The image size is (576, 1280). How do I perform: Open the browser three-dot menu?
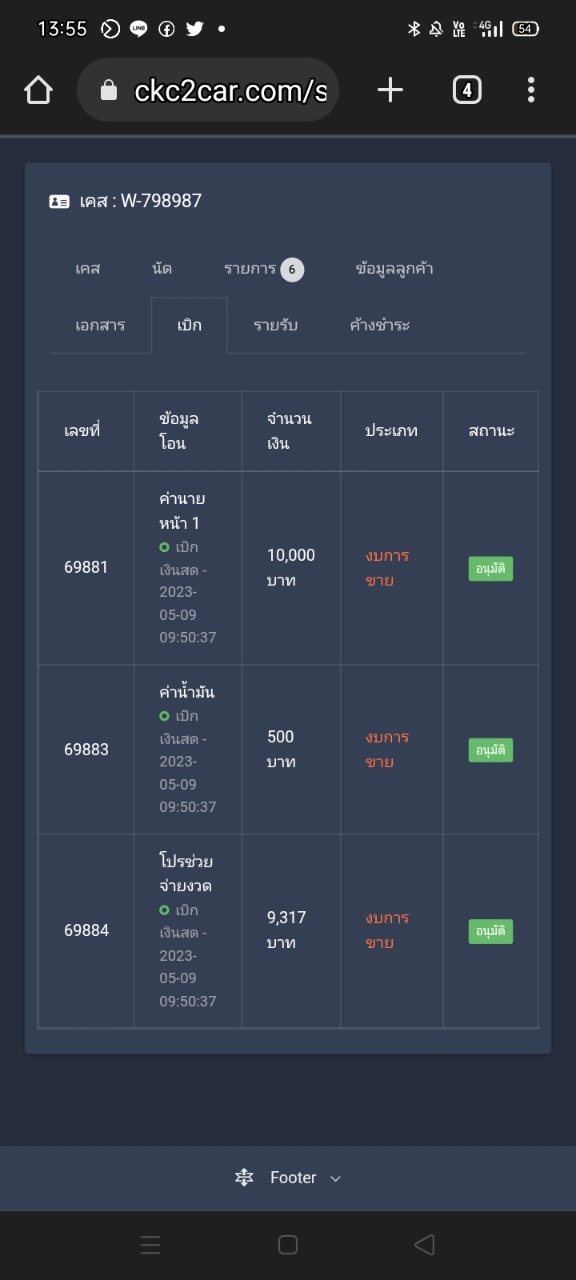point(531,90)
